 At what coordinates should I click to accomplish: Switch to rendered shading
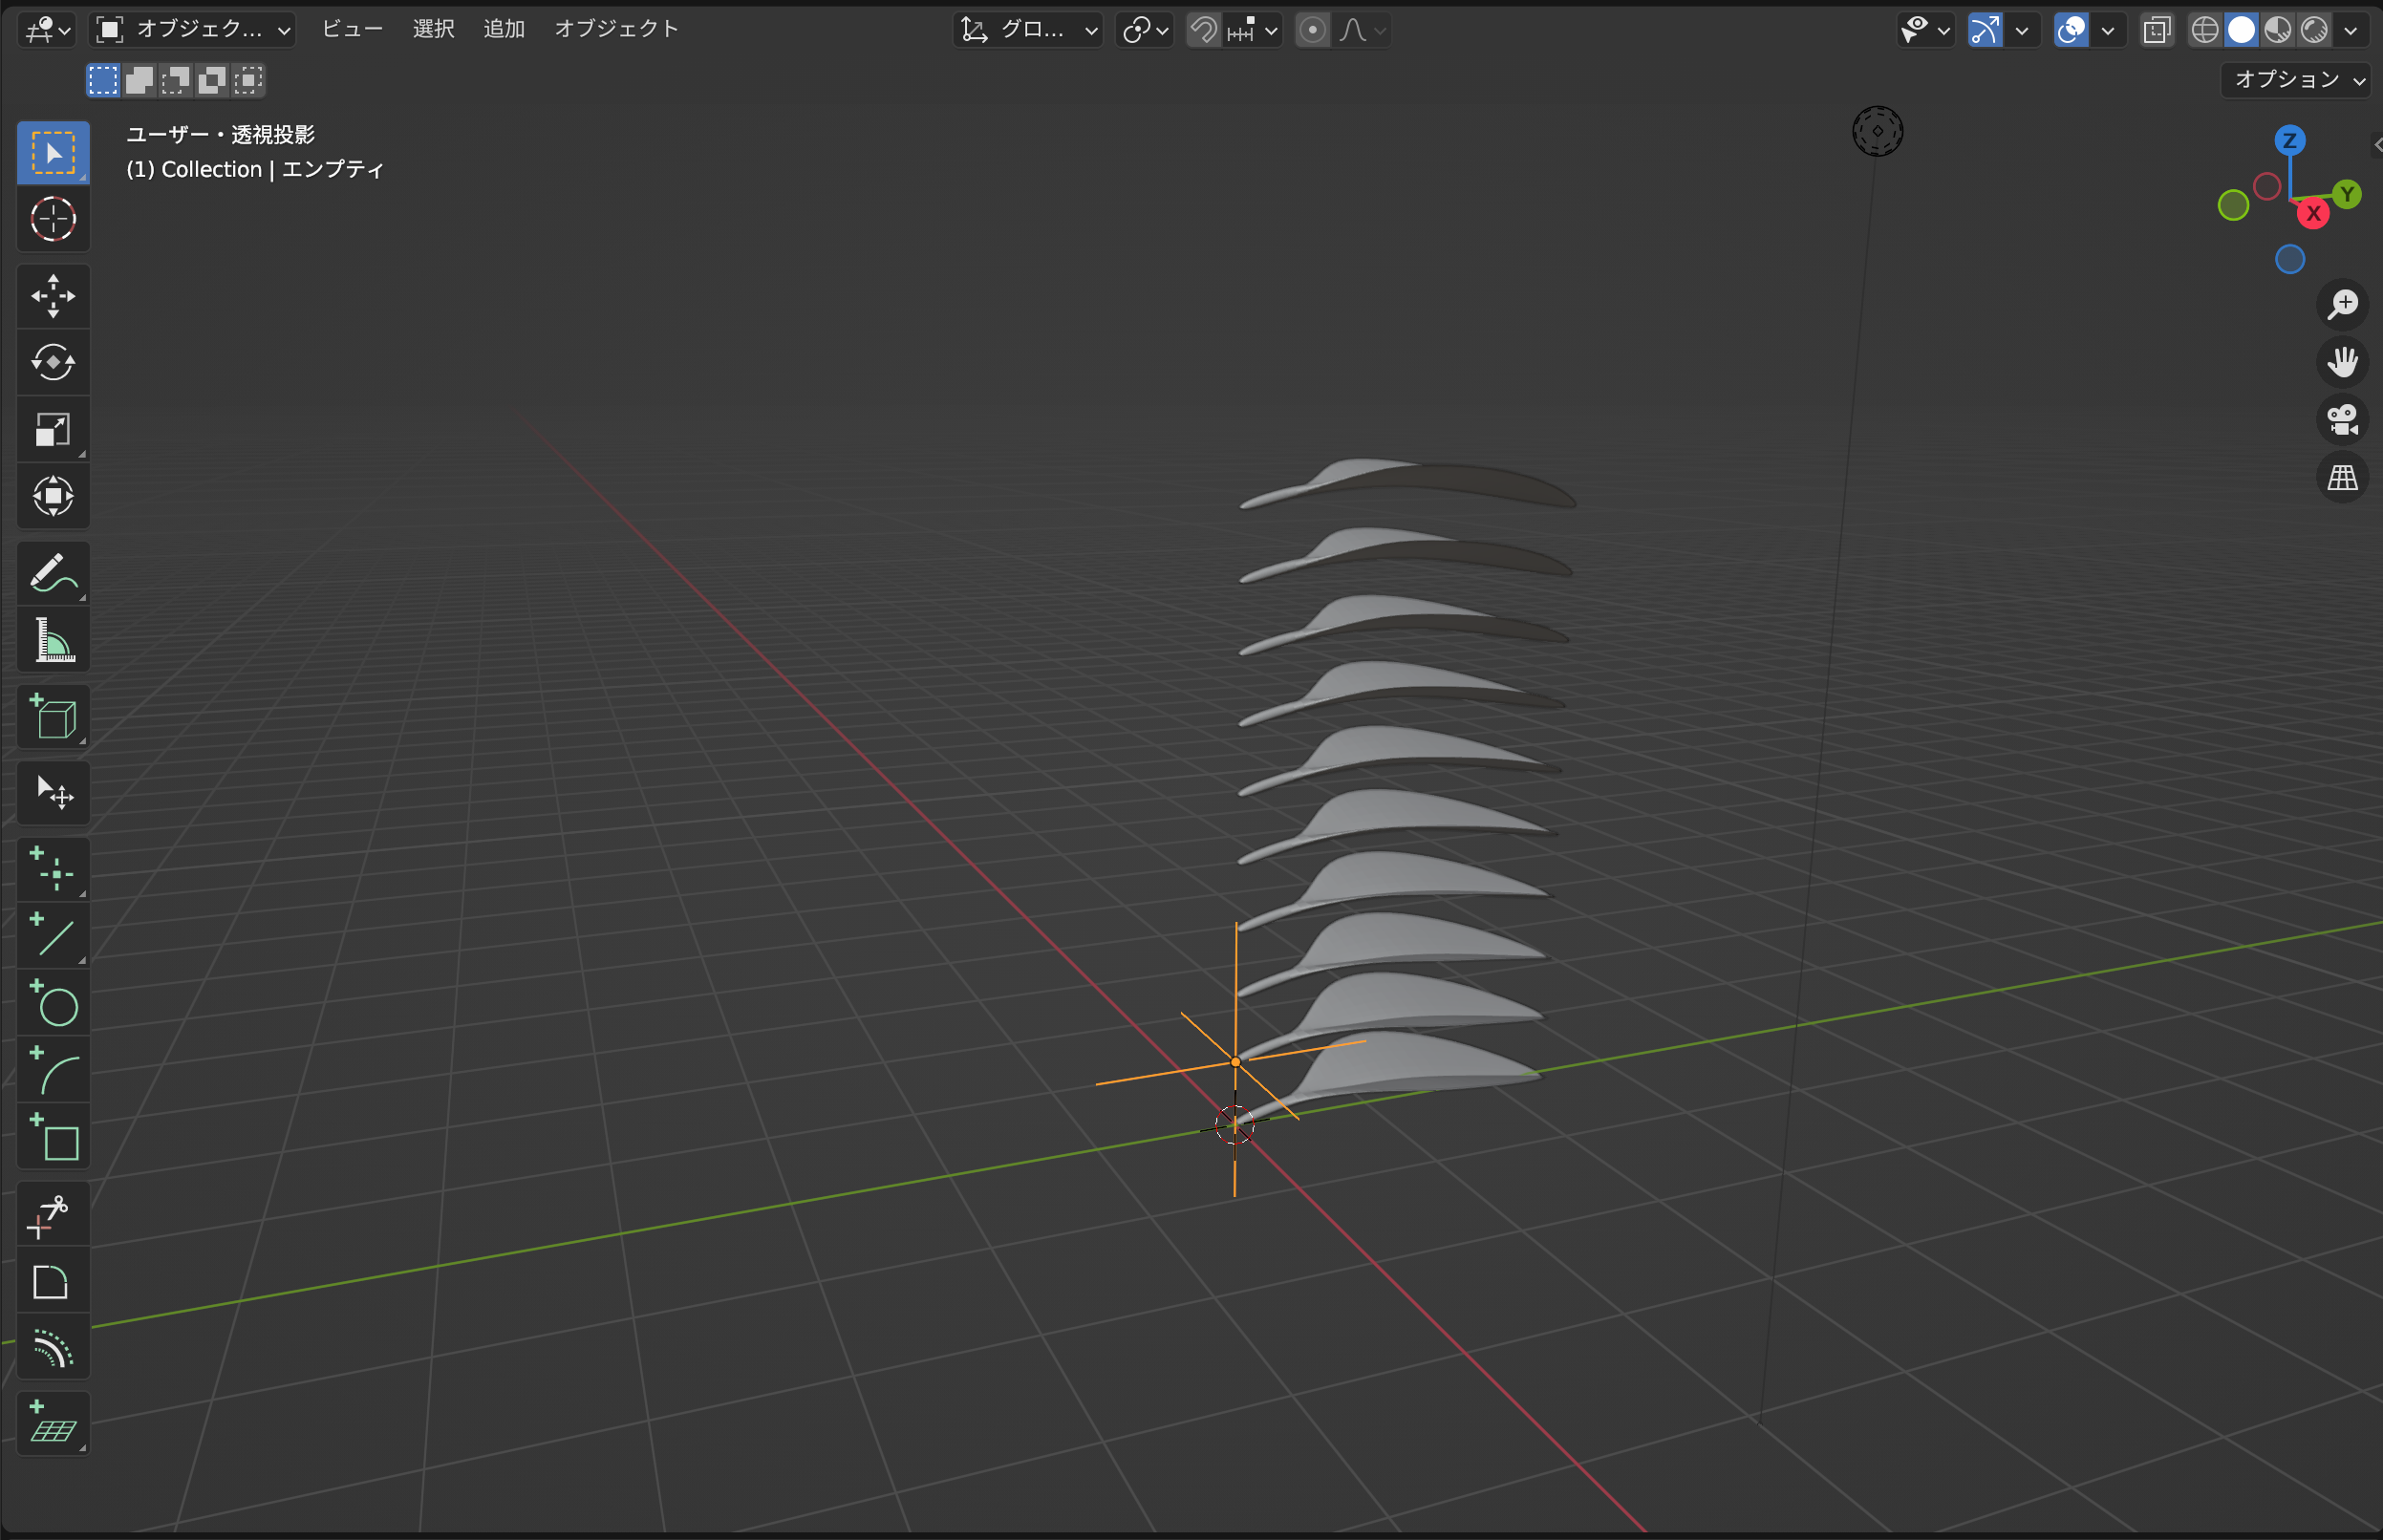point(2314,30)
